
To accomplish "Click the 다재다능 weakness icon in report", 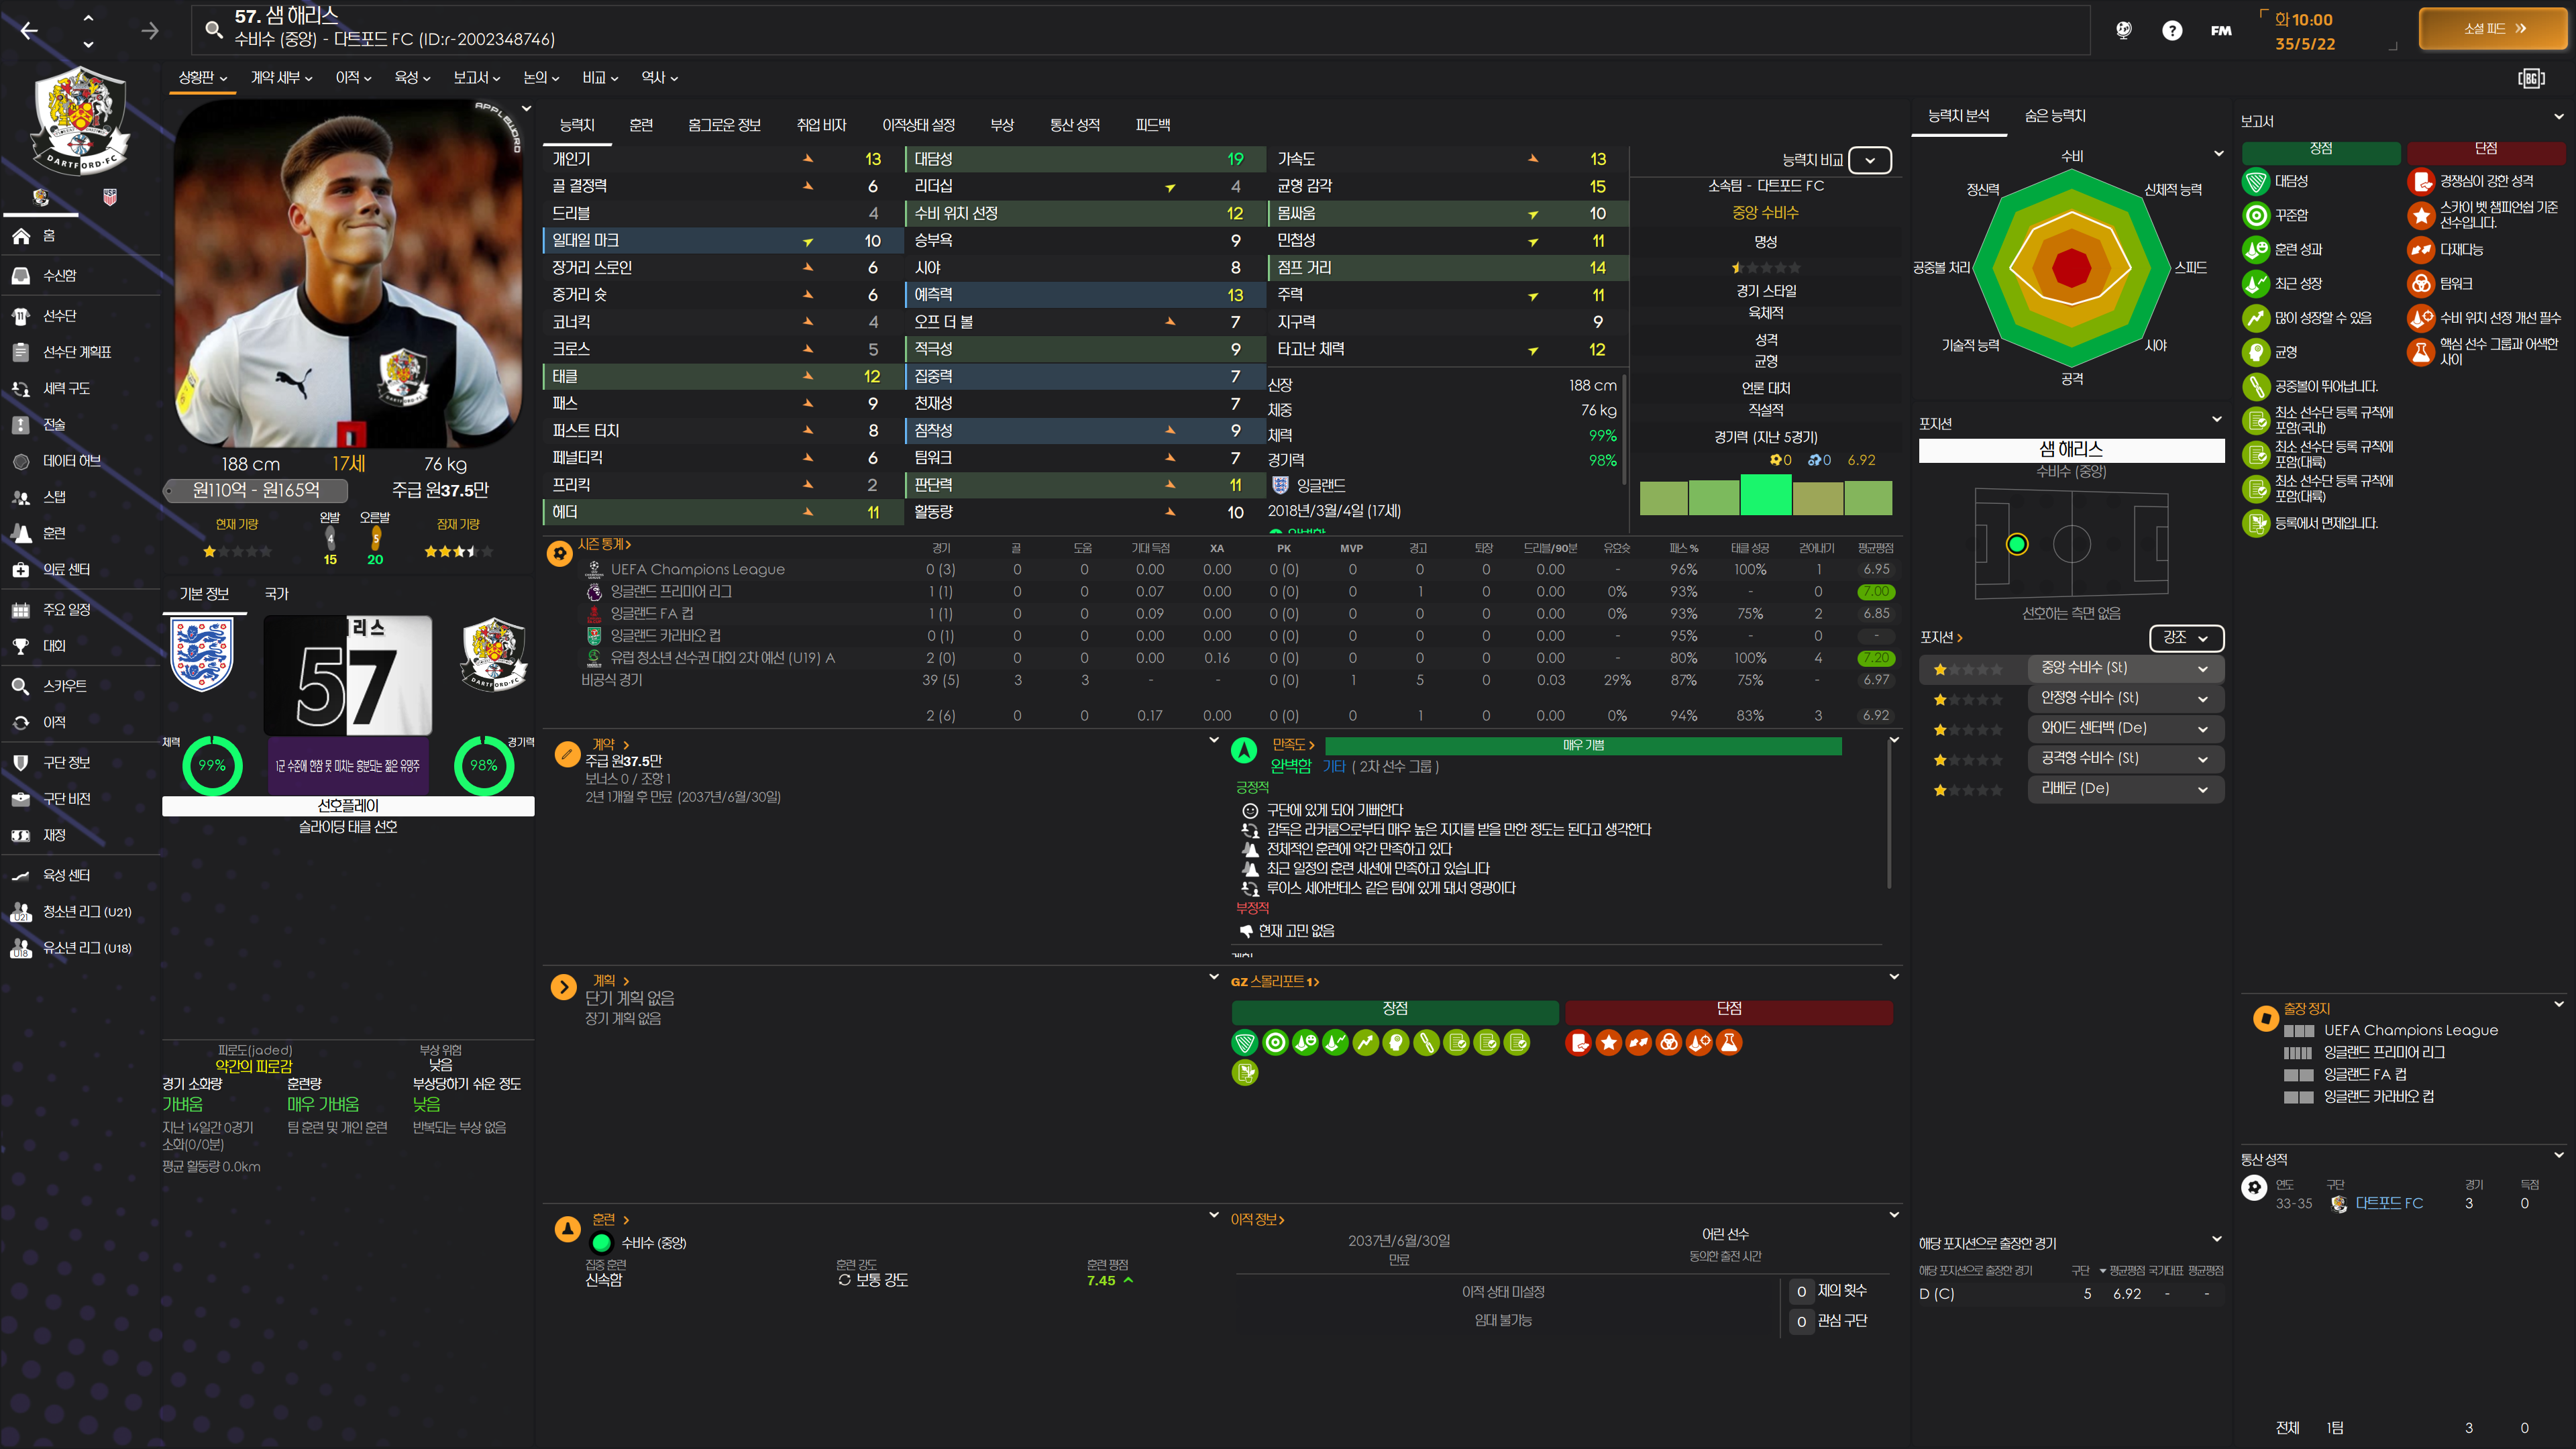I will [2421, 250].
